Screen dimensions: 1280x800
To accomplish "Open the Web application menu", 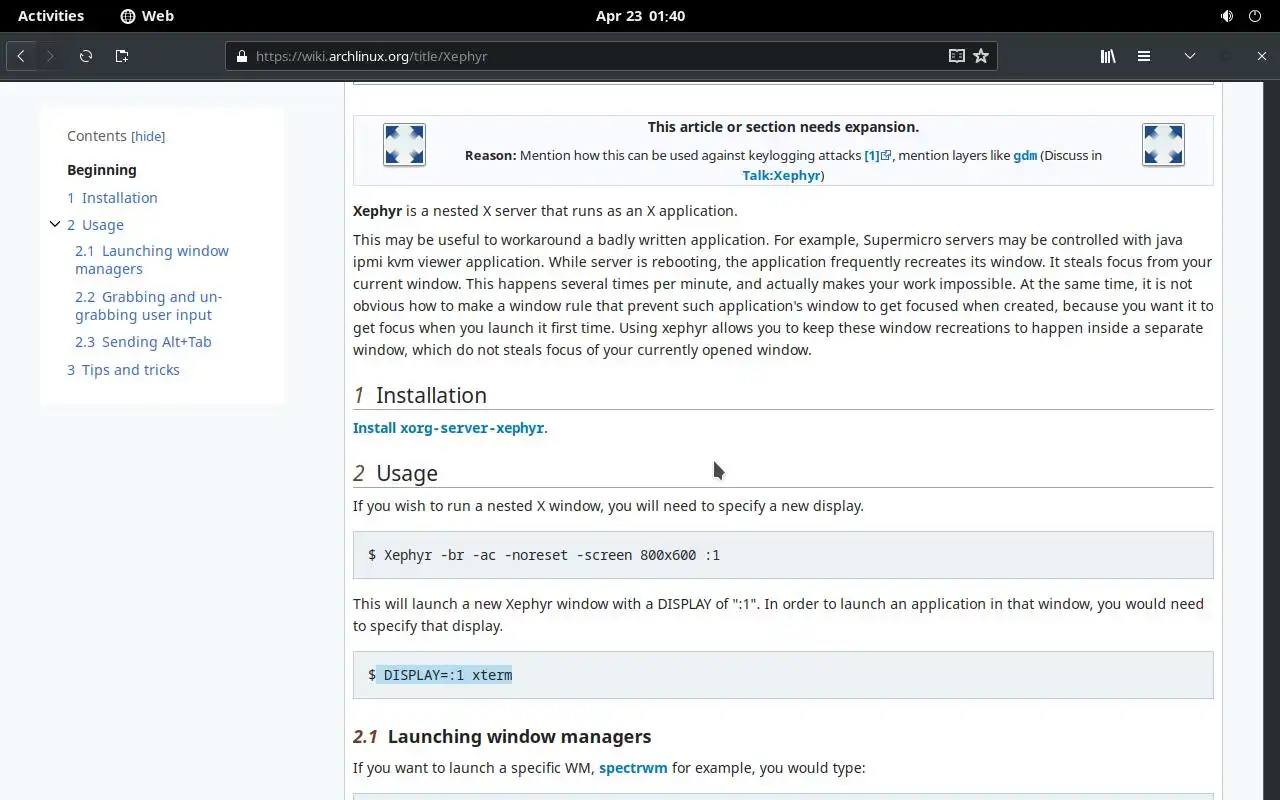I will [147, 16].
